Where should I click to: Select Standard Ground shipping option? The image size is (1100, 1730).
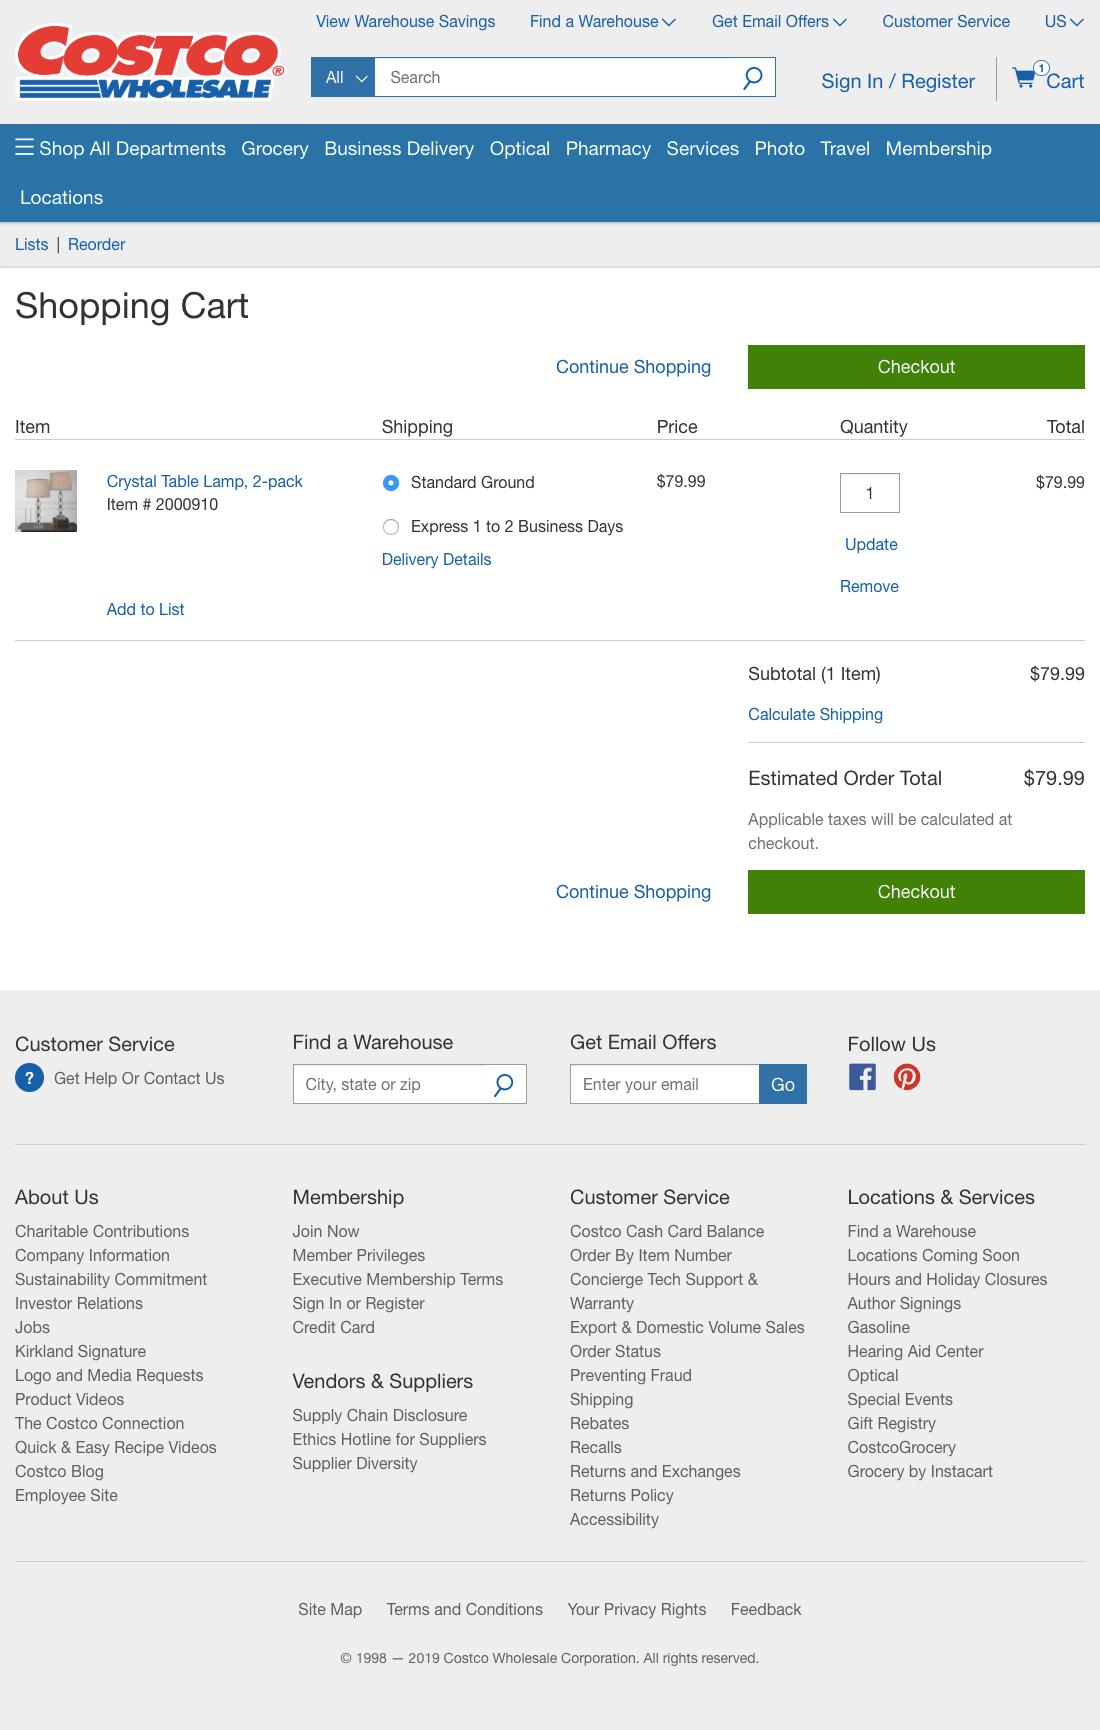[391, 483]
